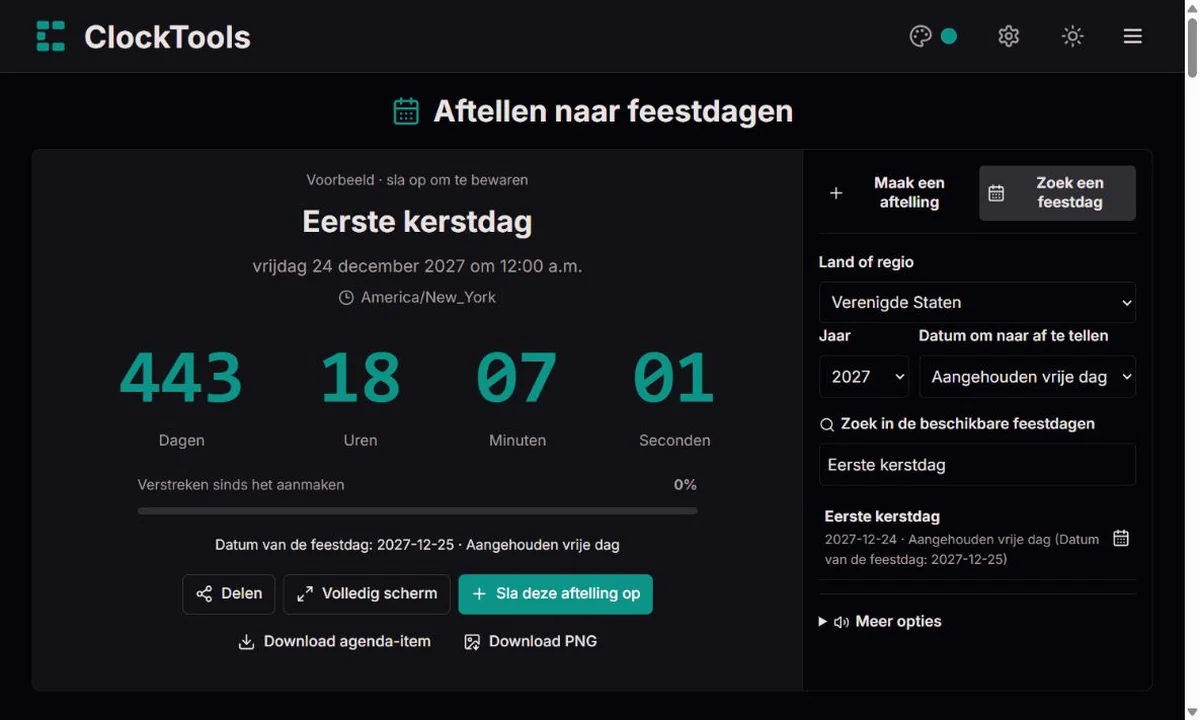The height and width of the screenshot is (720, 1200).
Task: Click the ClockTools logo icon
Action: tap(51, 36)
